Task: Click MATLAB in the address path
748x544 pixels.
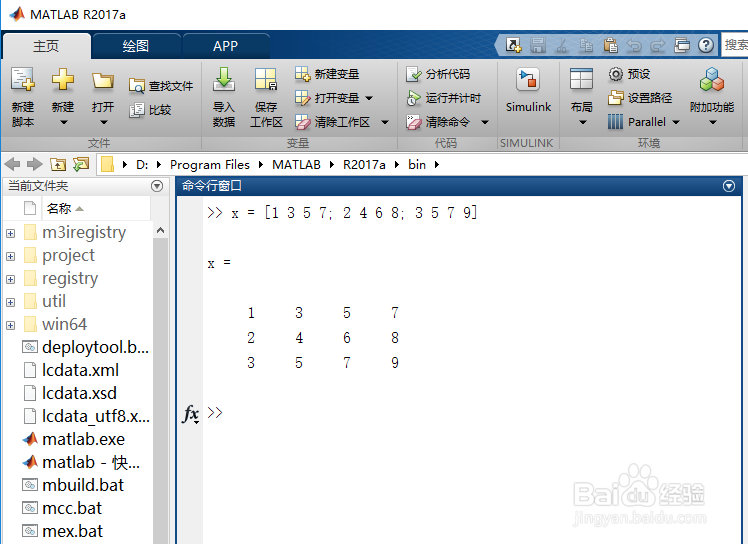Action: point(296,165)
